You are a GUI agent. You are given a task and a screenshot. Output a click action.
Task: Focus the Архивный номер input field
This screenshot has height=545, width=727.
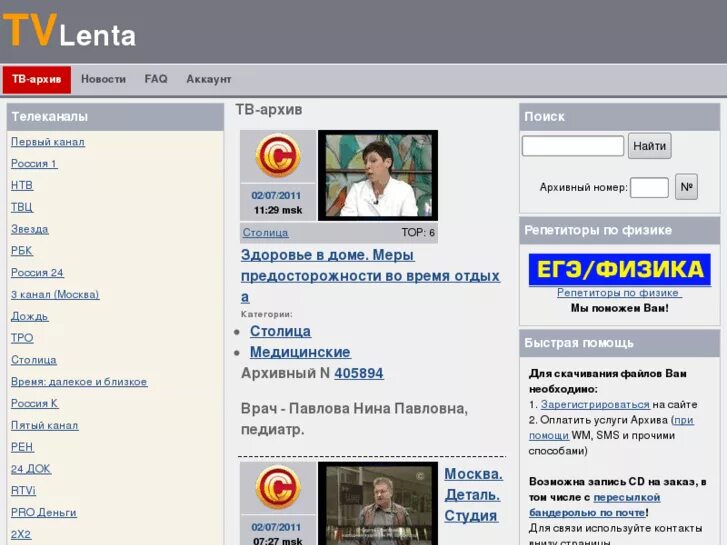click(649, 187)
